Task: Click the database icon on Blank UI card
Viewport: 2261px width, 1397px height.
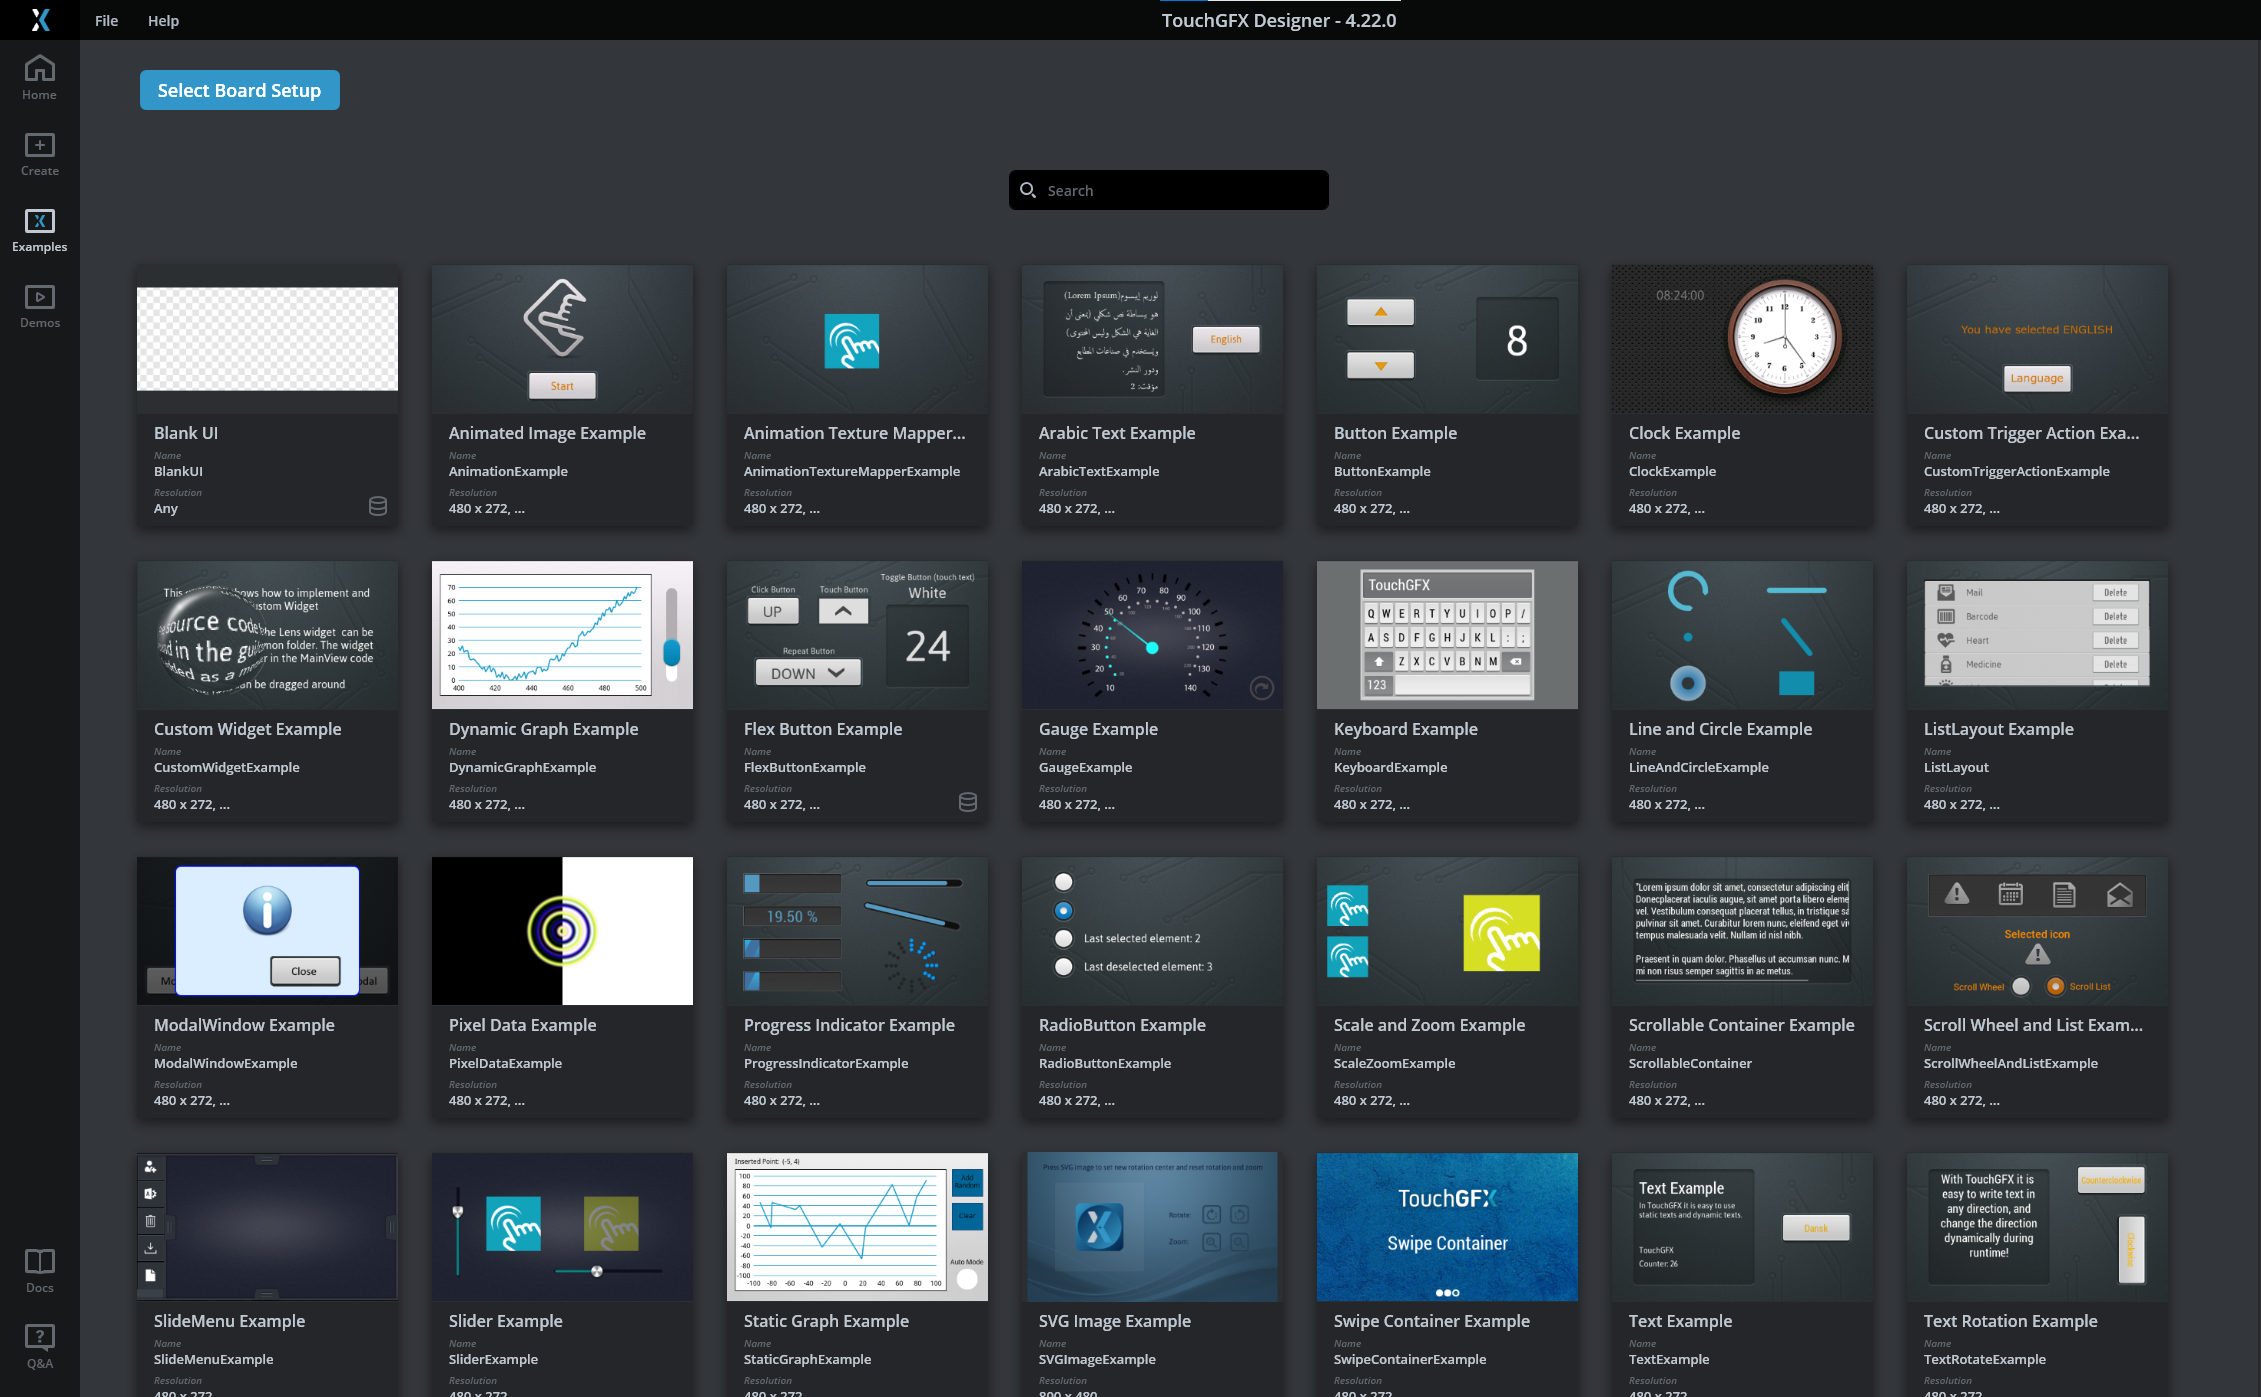Action: (378, 506)
